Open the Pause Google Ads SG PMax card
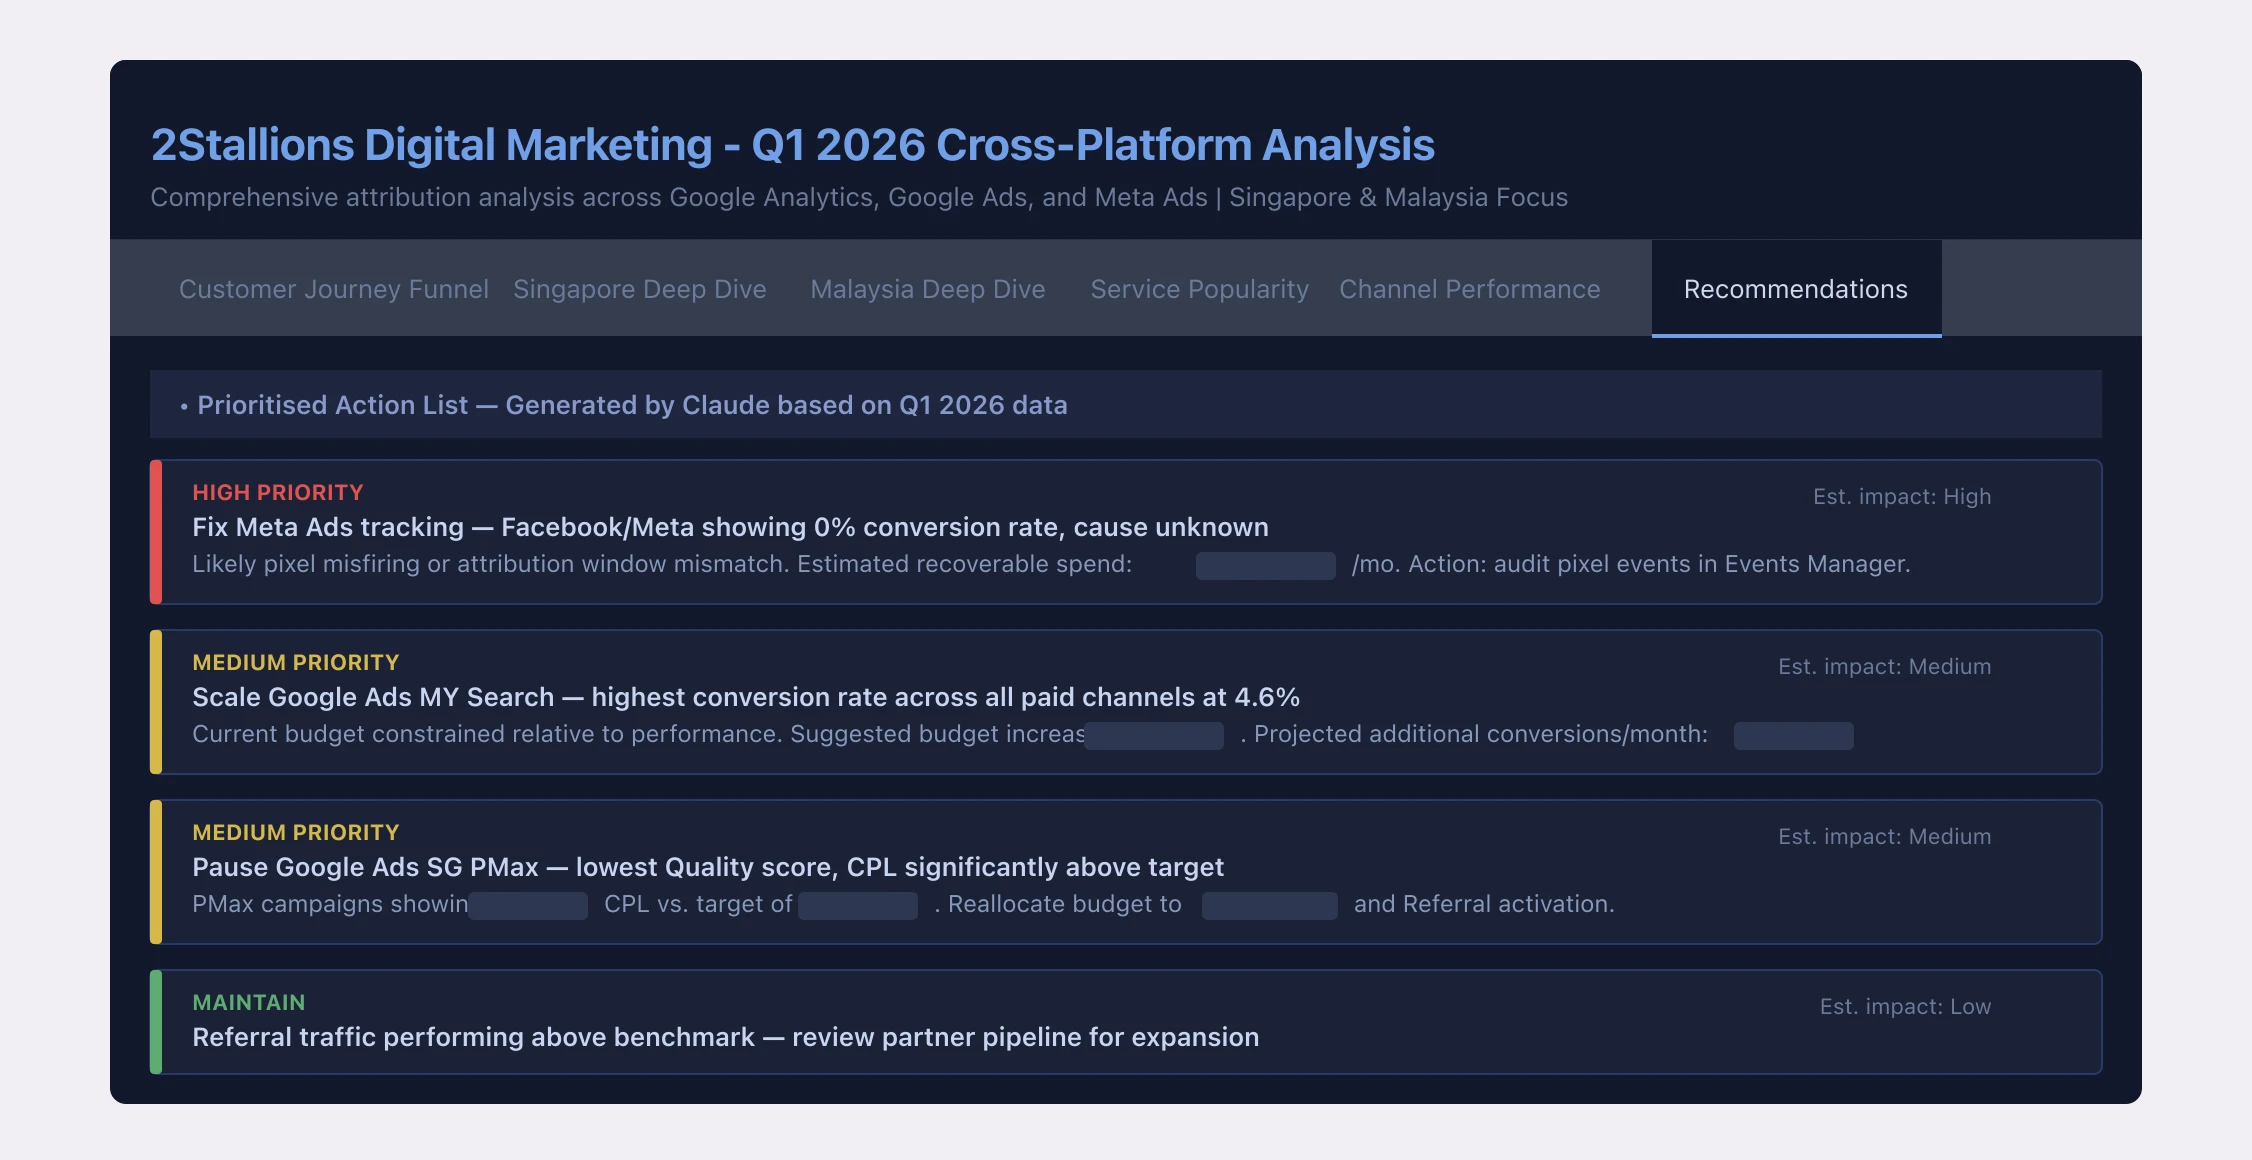 click(707, 867)
